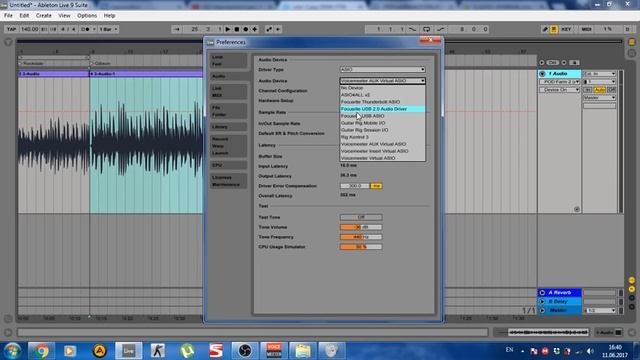Open the Create menu
This screenshot has height=360, width=640.
click(x=44, y=16)
